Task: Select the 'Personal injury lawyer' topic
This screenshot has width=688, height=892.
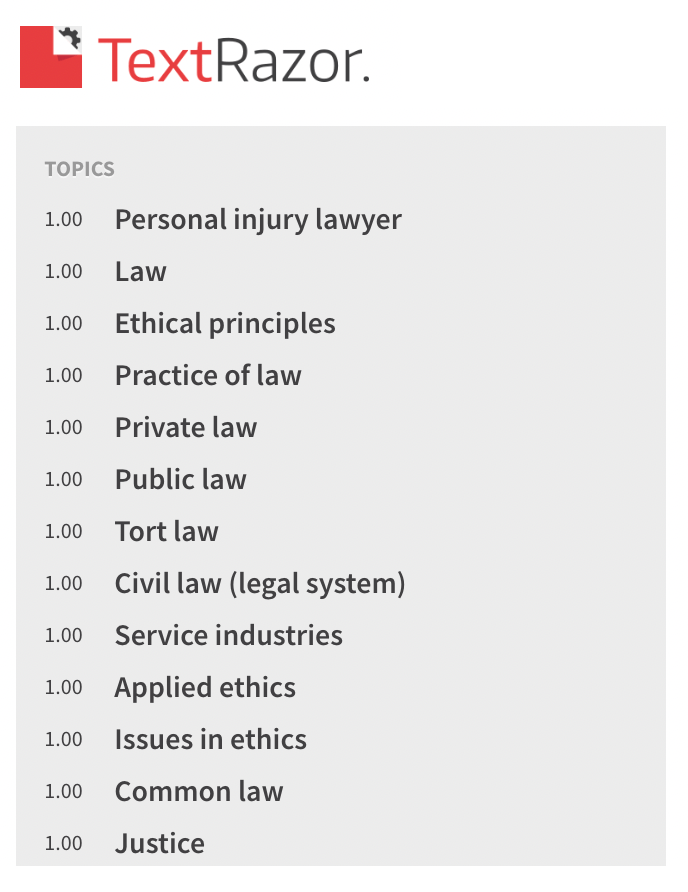Action: point(258,219)
